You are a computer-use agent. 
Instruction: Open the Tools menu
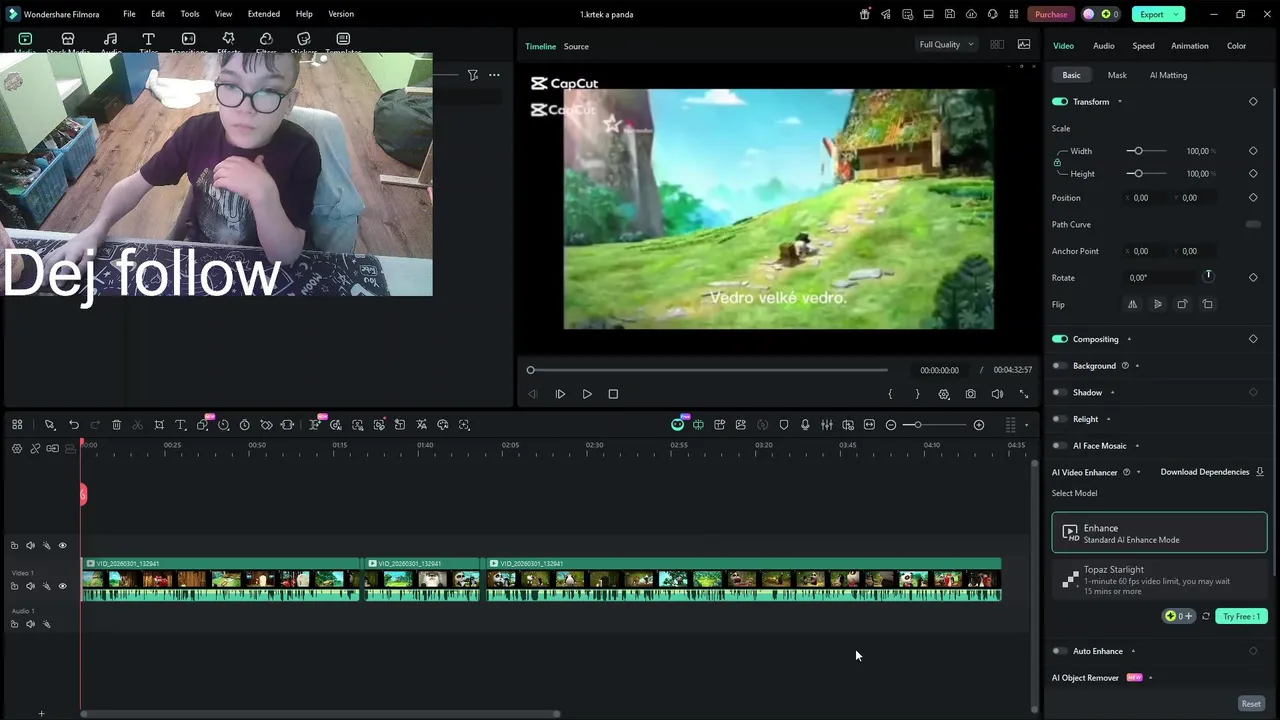pos(190,14)
